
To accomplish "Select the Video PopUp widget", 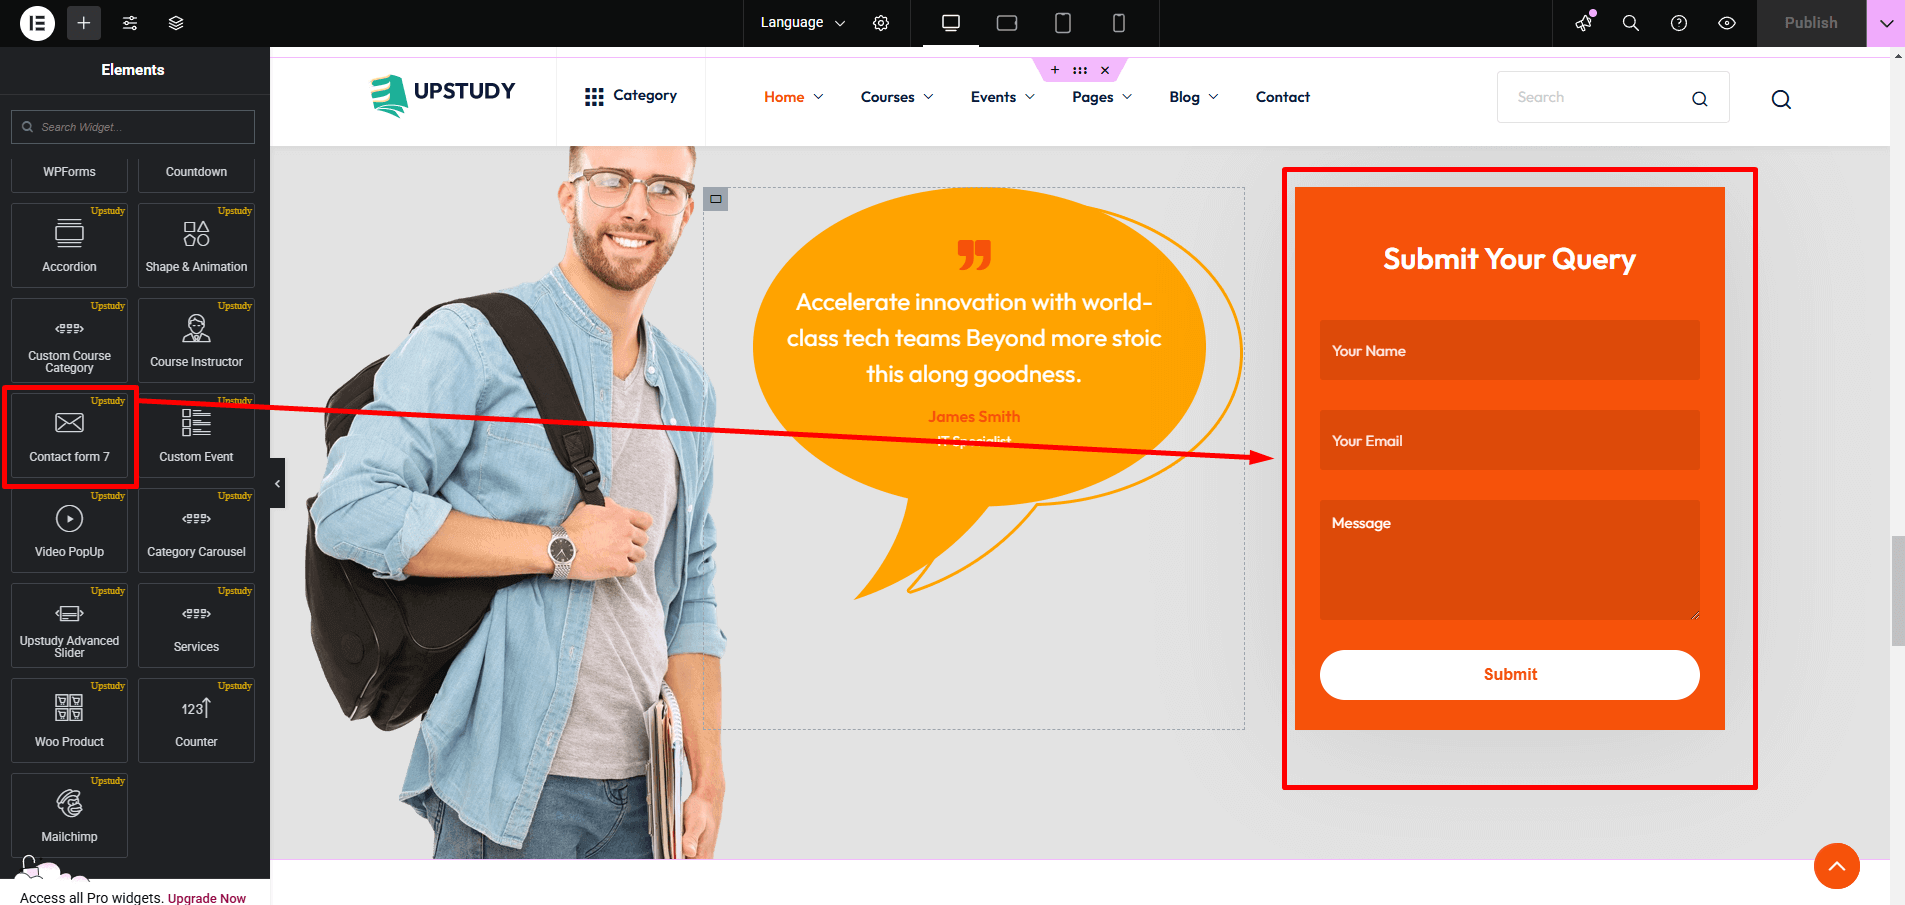I will 69,530.
